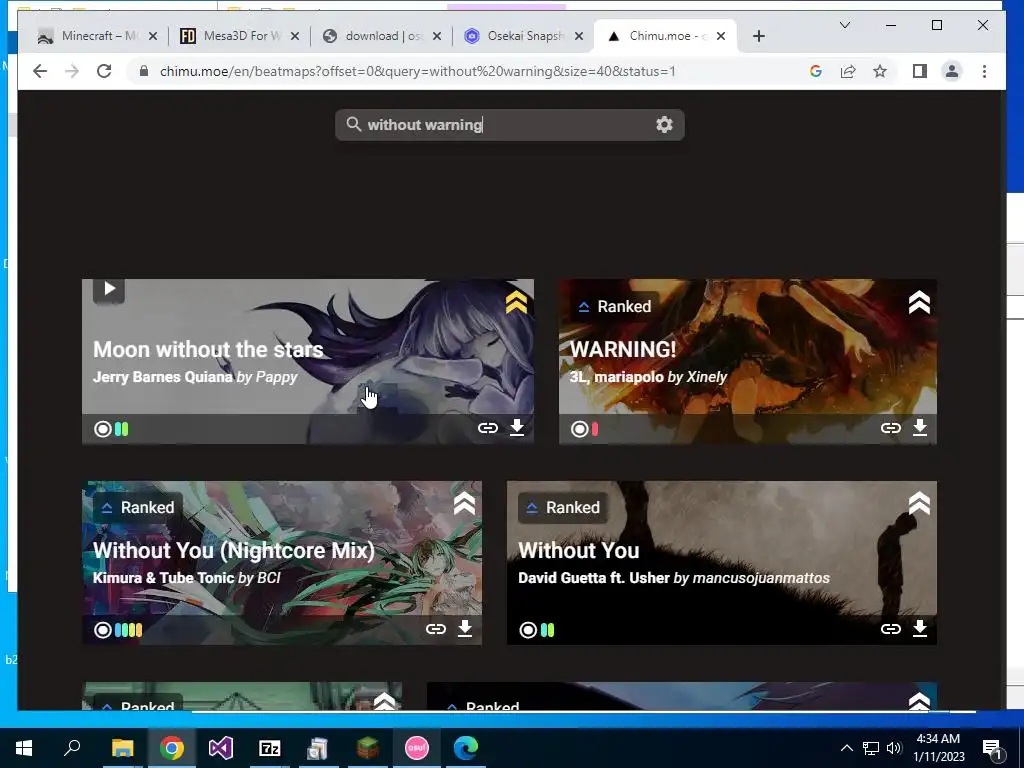Open the Chrome profile menu

[x=952, y=71]
